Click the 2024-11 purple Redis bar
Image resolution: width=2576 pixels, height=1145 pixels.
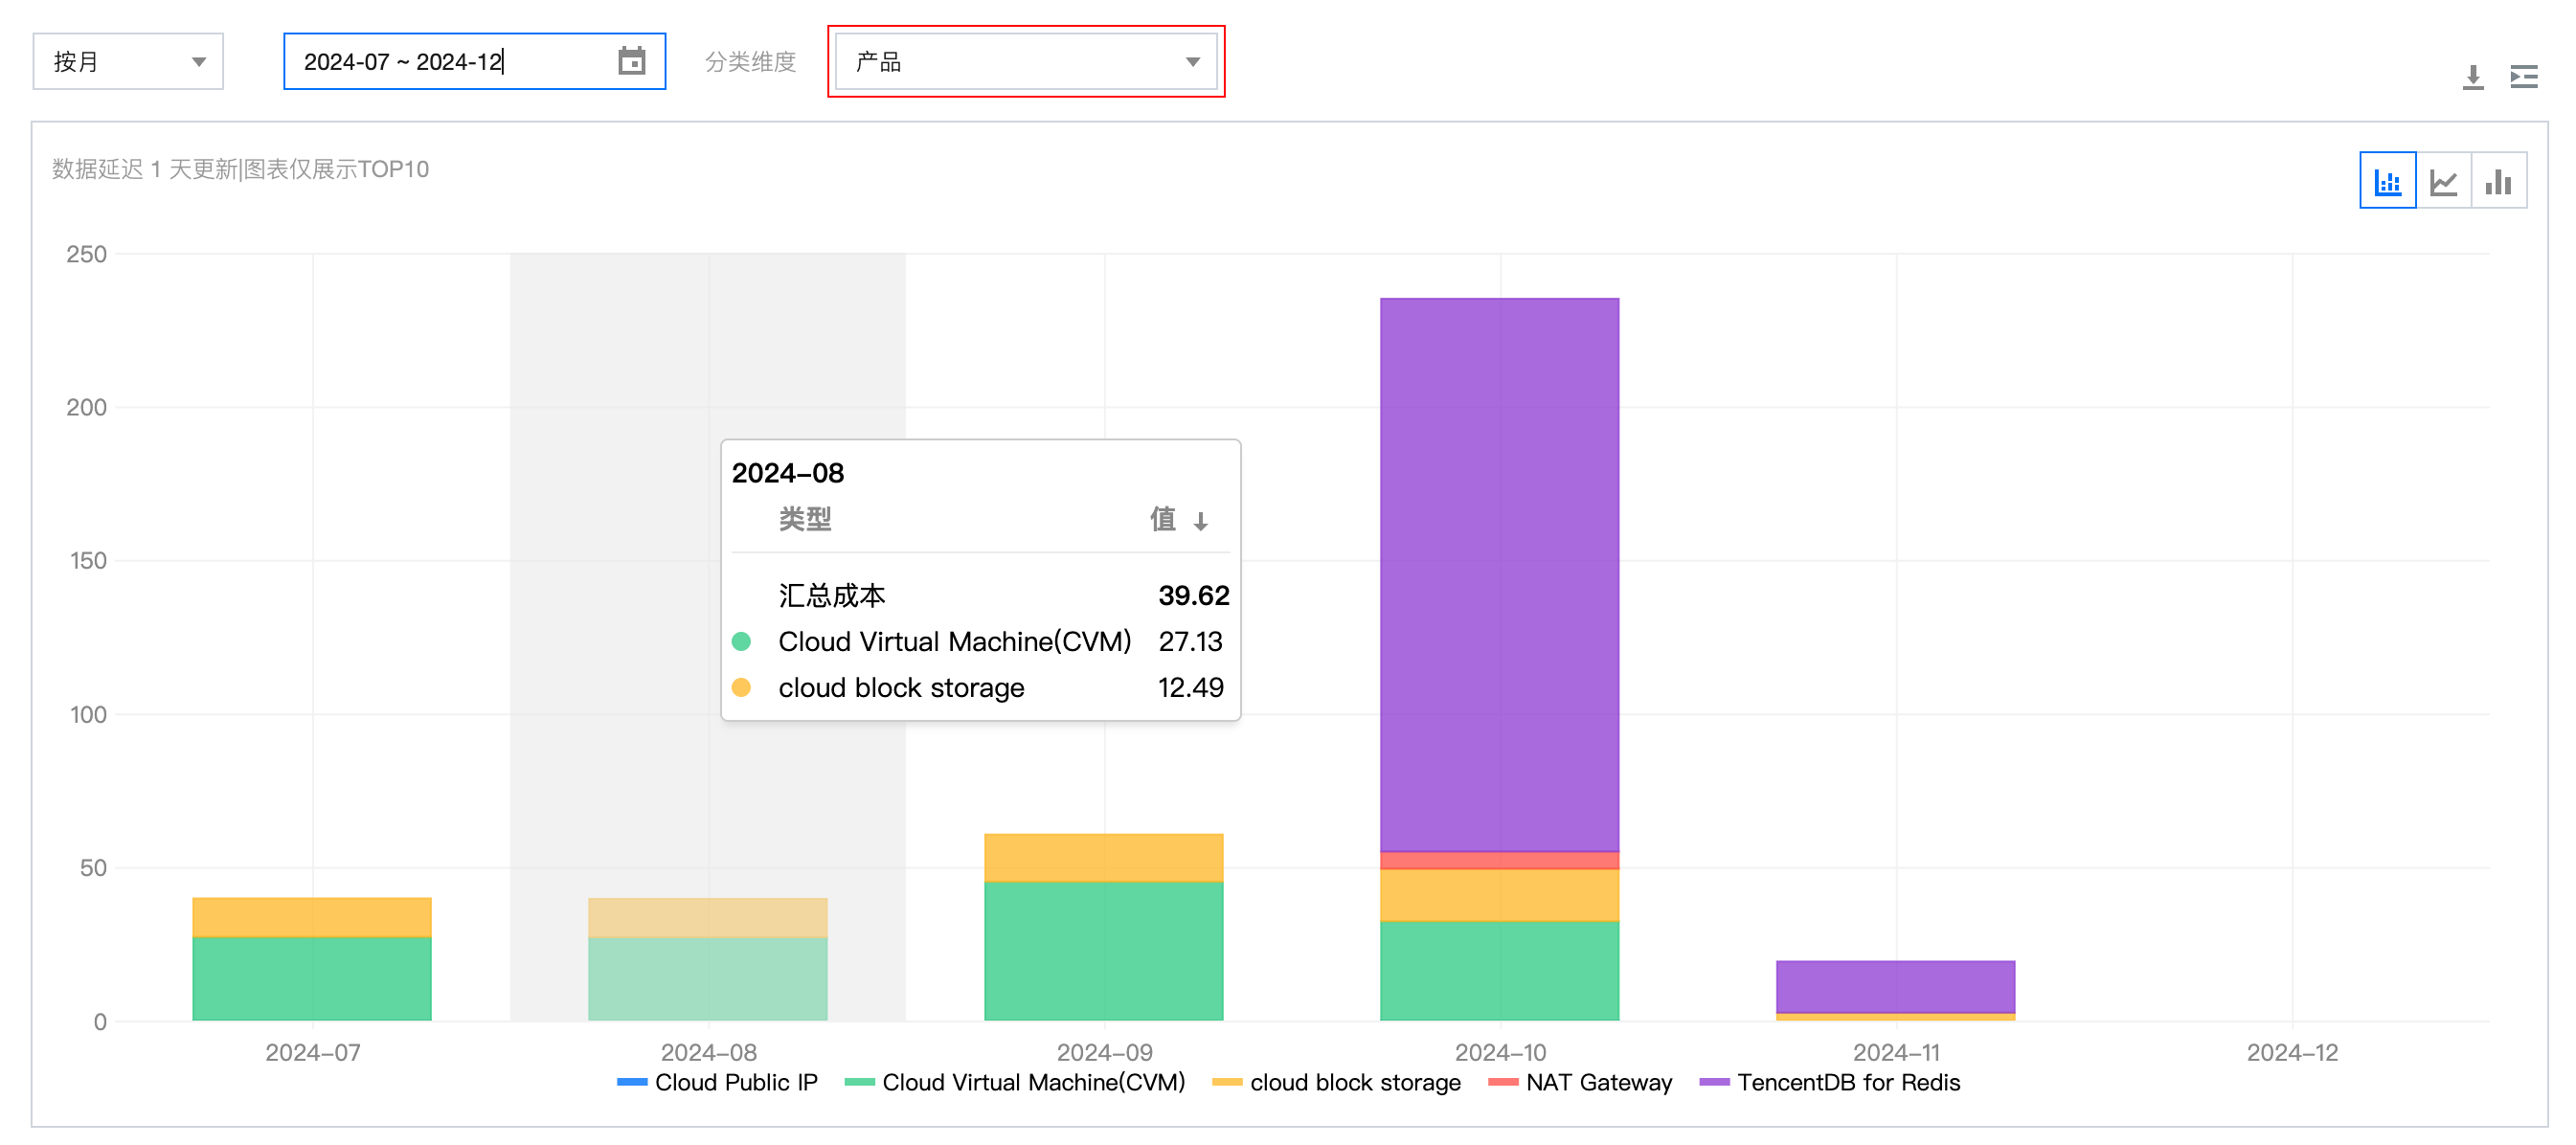pos(1895,986)
